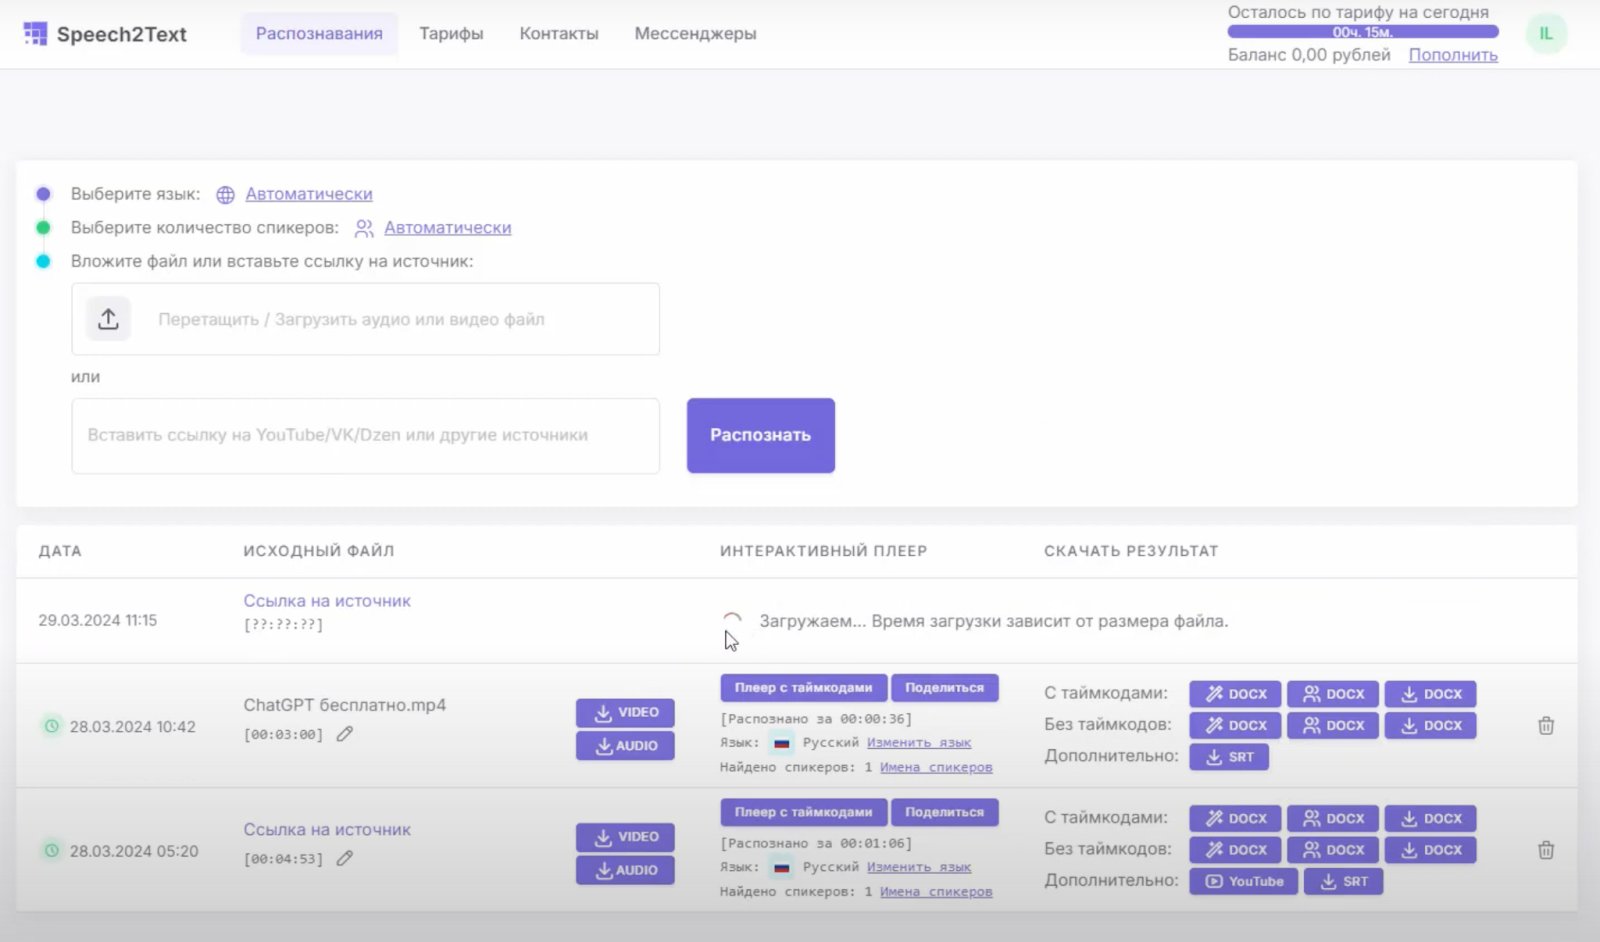Go to Мессенджеры menu item

point(695,34)
